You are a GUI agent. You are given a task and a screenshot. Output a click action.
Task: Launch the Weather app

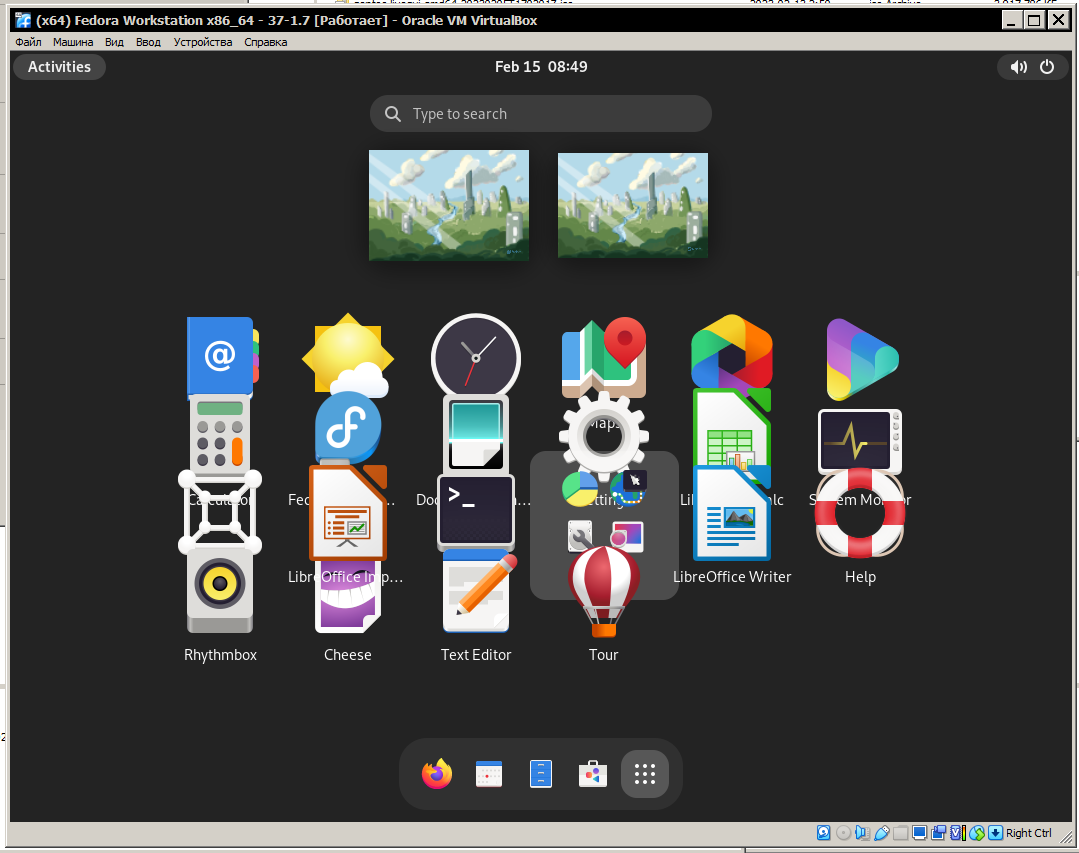coord(348,356)
